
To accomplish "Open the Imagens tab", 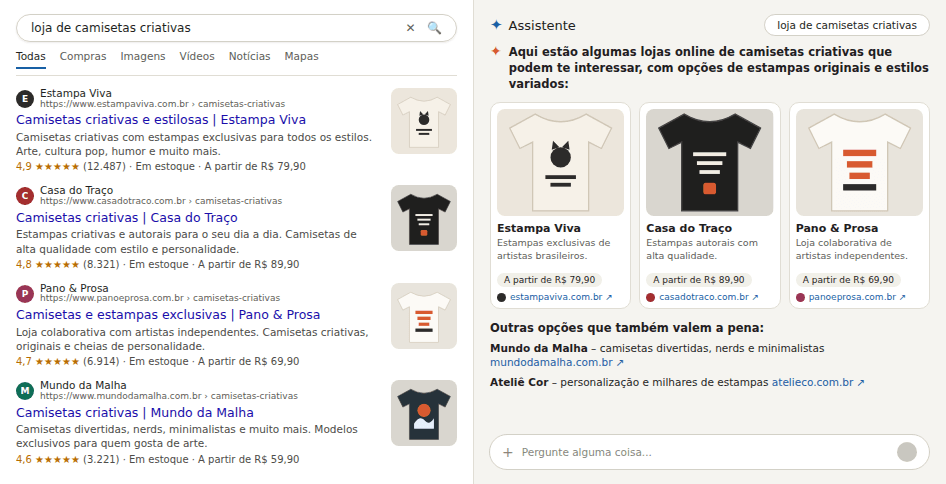I will (x=142, y=57).
